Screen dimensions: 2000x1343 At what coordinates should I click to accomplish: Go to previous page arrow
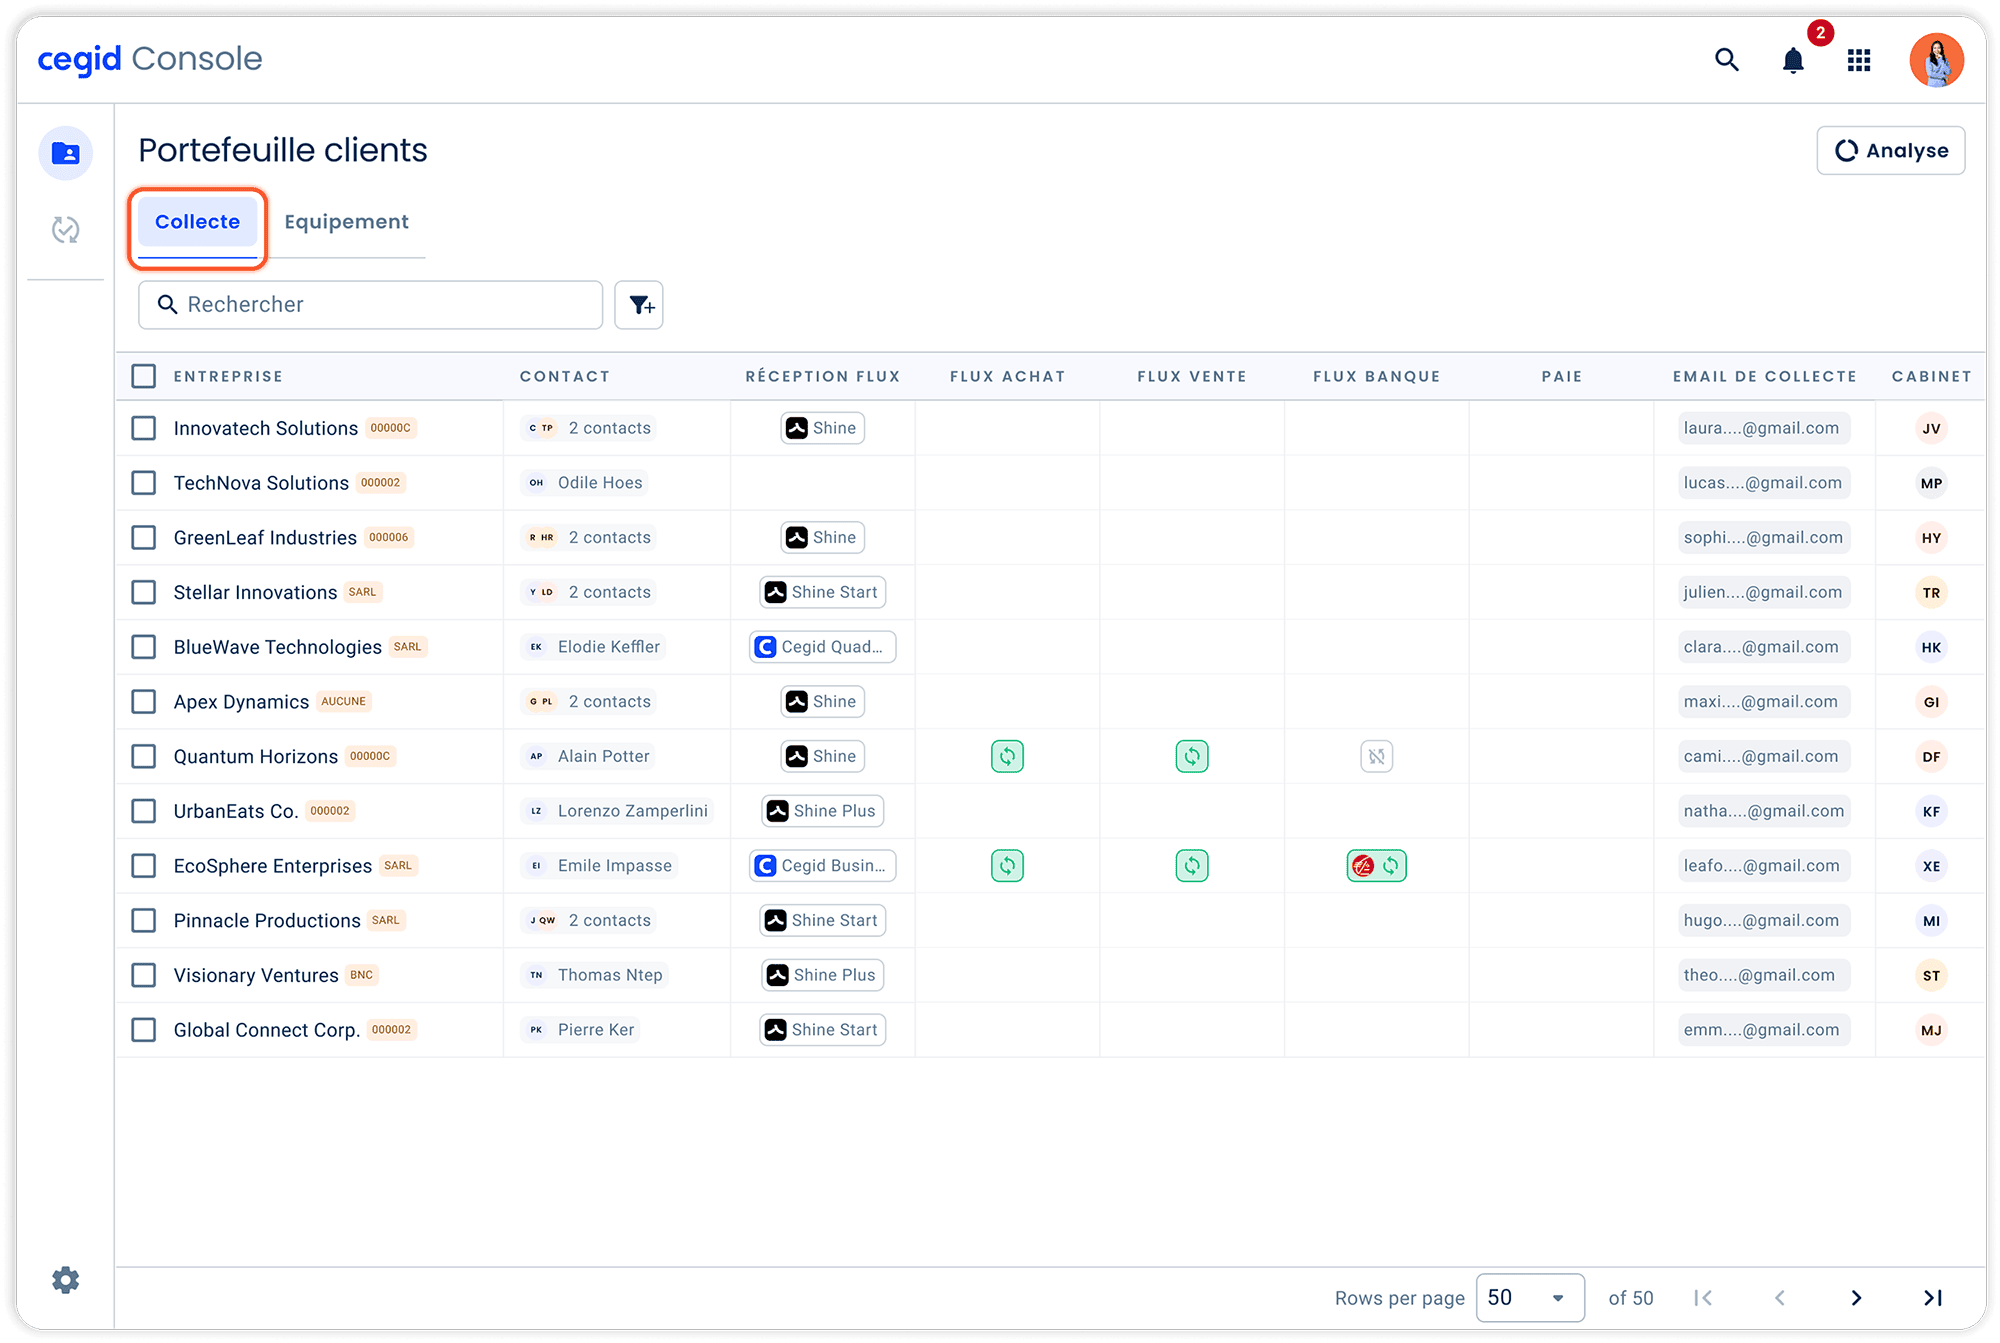(x=1780, y=1298)
